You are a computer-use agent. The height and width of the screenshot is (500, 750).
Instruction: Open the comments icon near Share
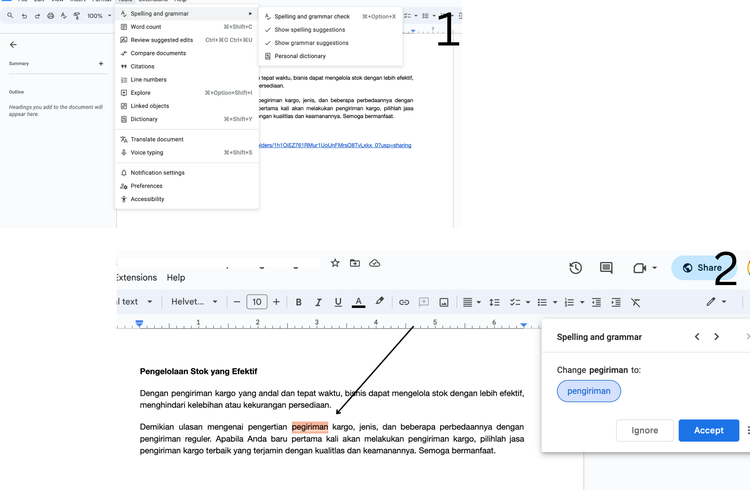pyautogui.click(x=606, y=268)
